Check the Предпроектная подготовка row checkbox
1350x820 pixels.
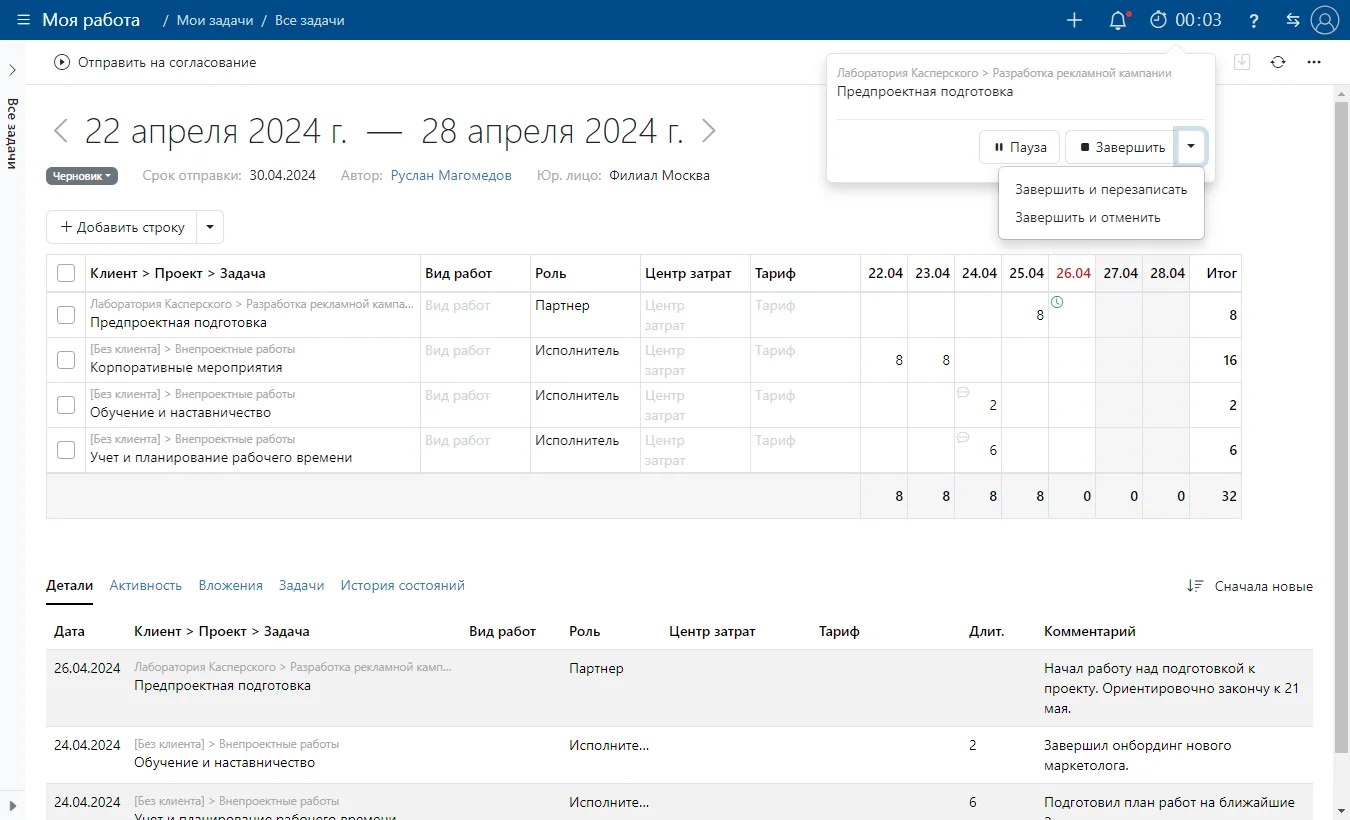coord(66,315)
